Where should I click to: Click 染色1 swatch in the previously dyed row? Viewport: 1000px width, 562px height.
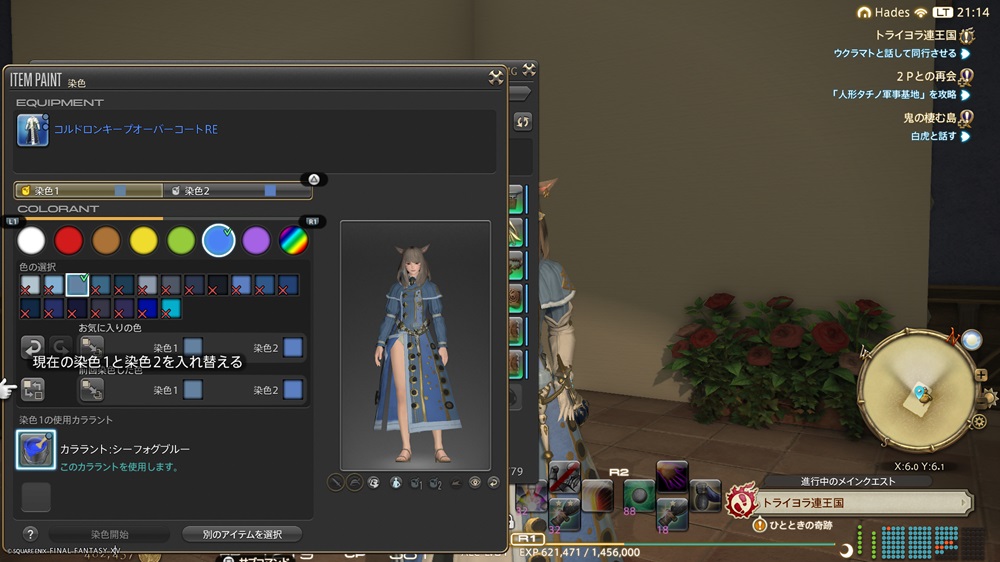[x=193, y=390]
